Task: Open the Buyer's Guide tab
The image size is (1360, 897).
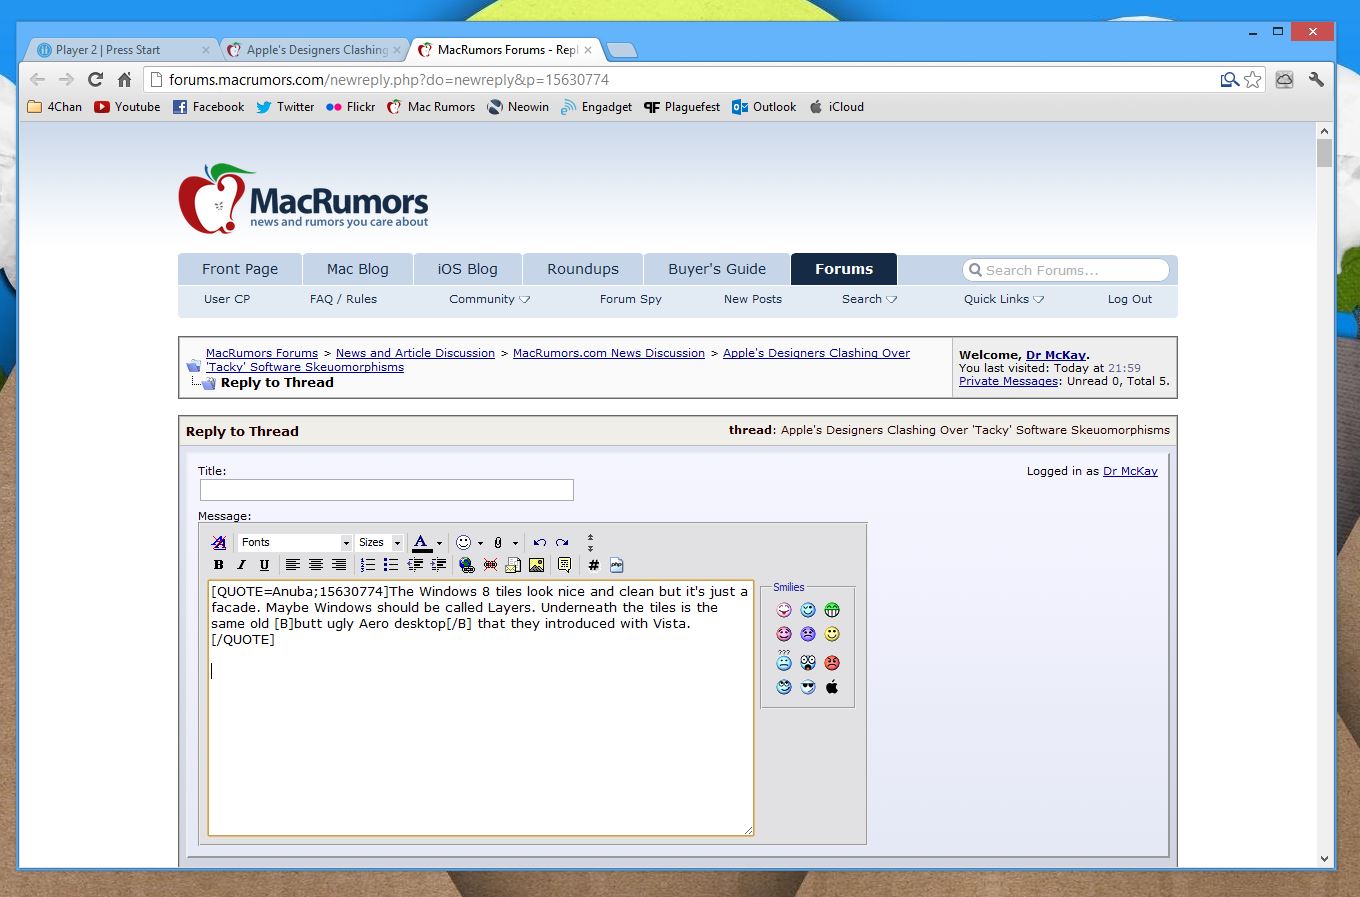Action: click(717, 269)
